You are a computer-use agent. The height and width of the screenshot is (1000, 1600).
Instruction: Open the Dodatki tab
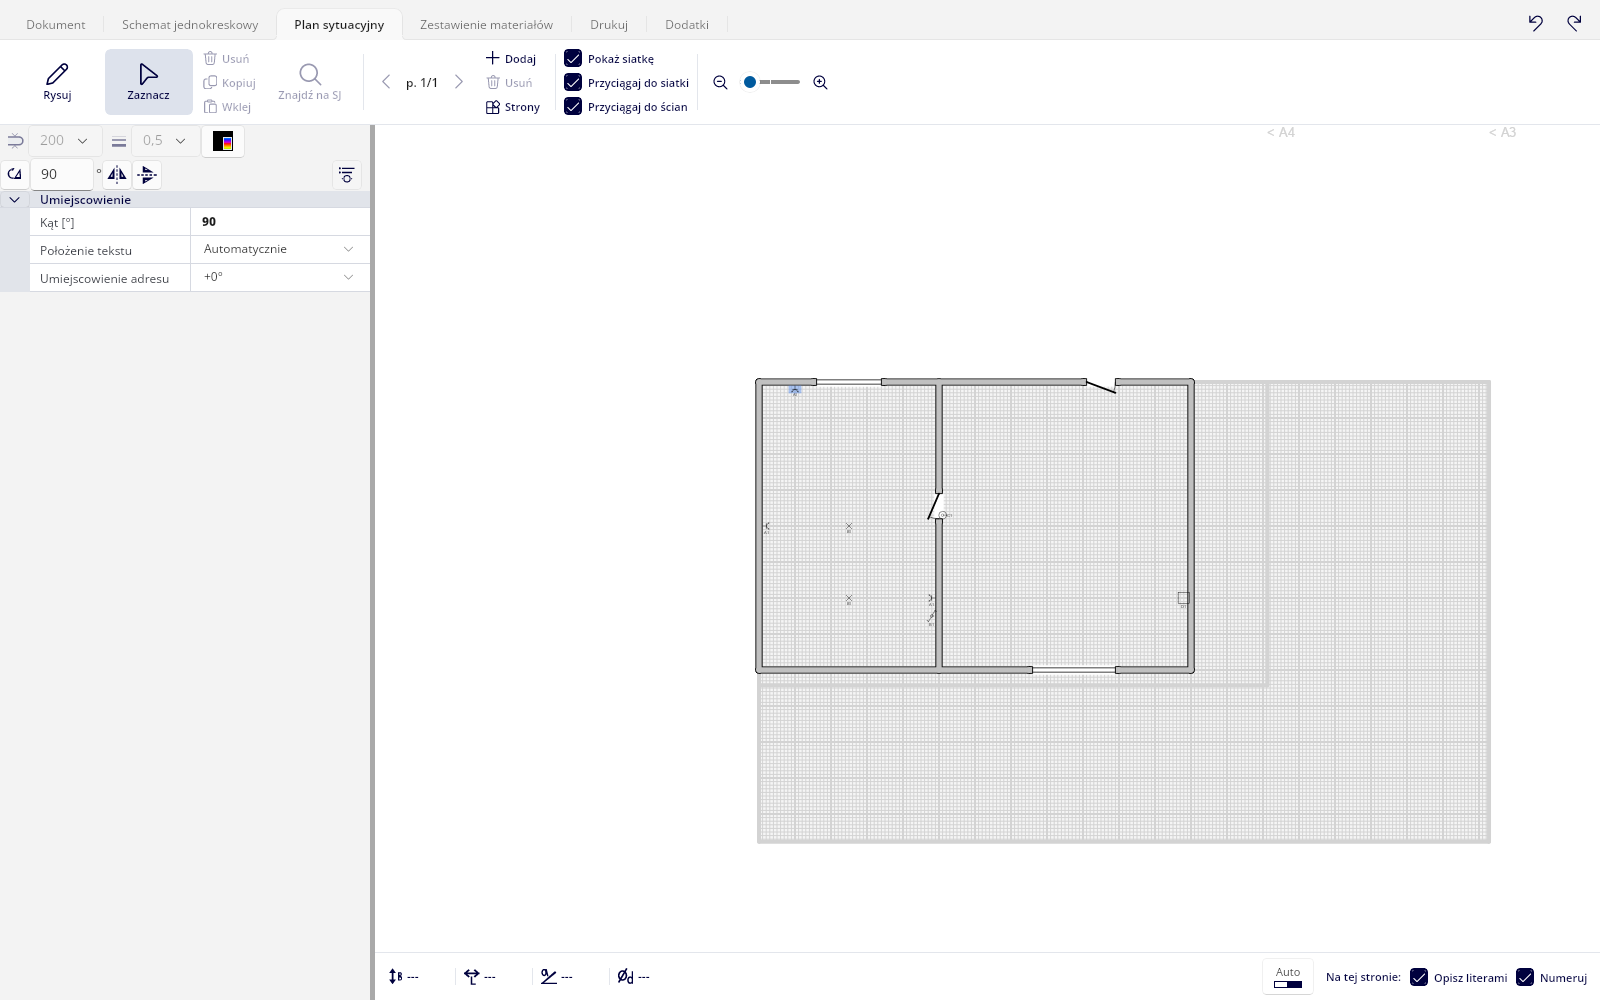click(687, 24)
